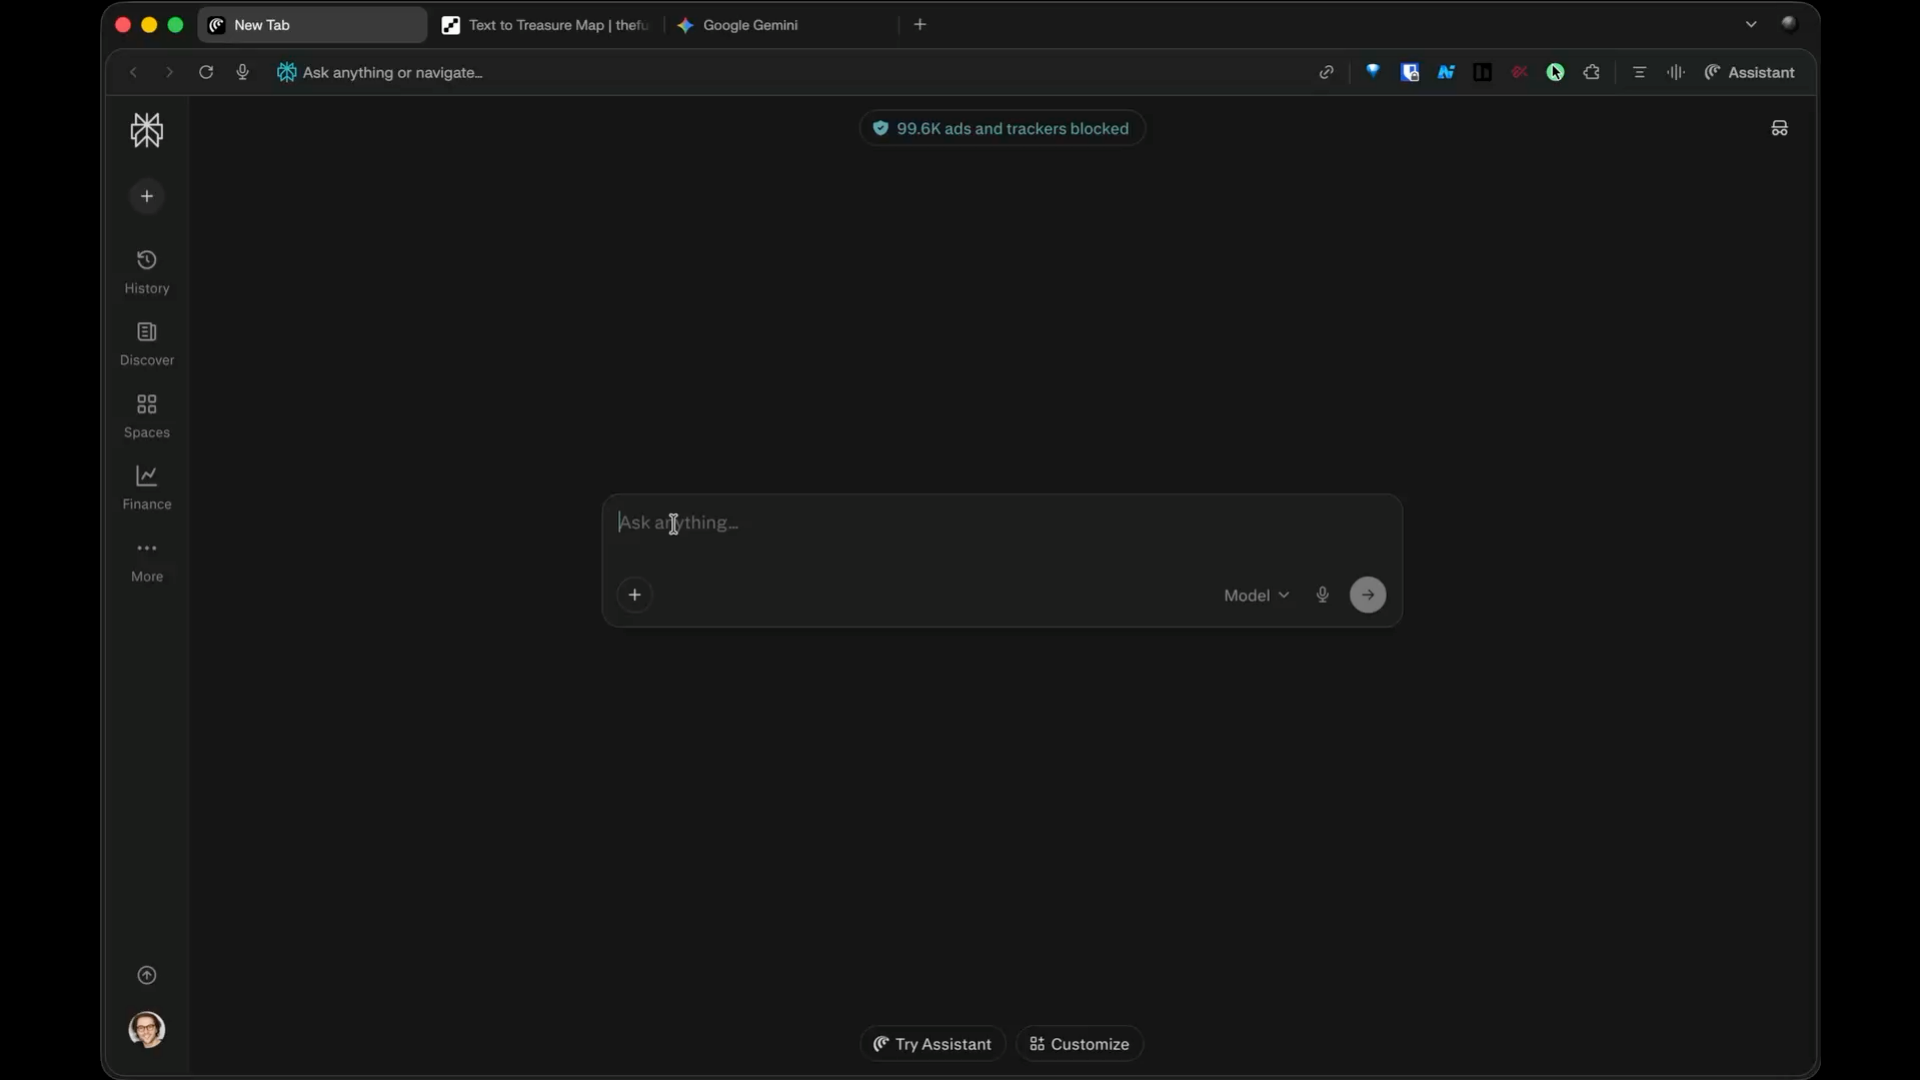Click the microphone icon in search box
The image size is (1920, 1080).
[x=1322, y=595]
